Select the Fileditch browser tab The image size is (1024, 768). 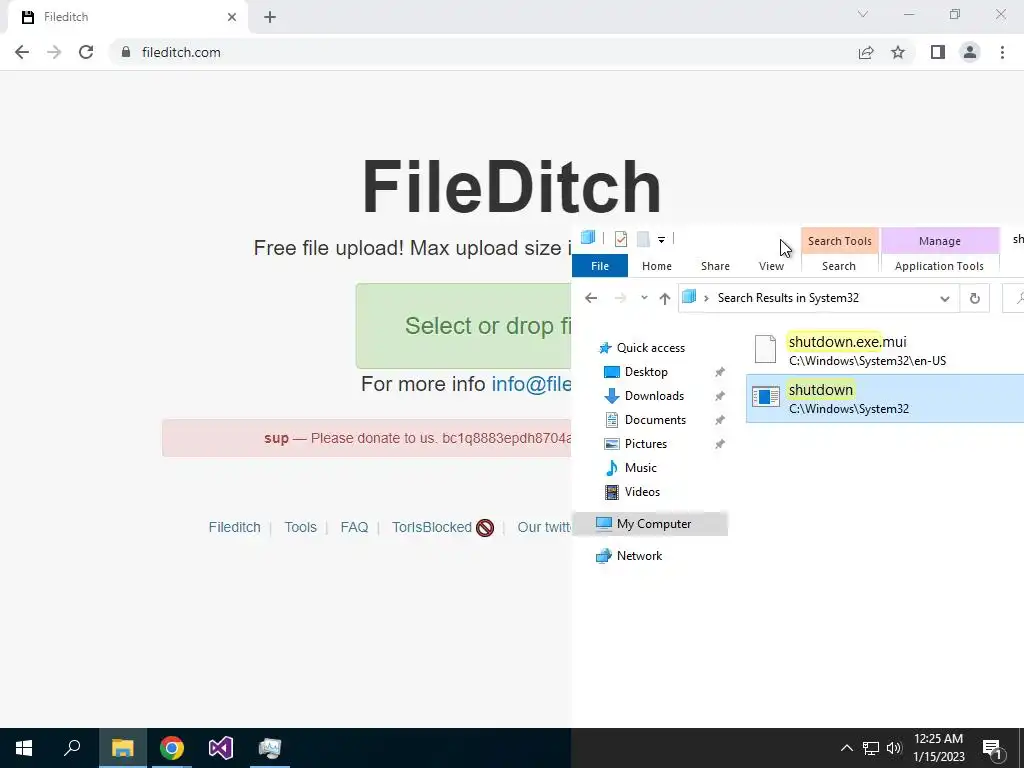[127, 17]
